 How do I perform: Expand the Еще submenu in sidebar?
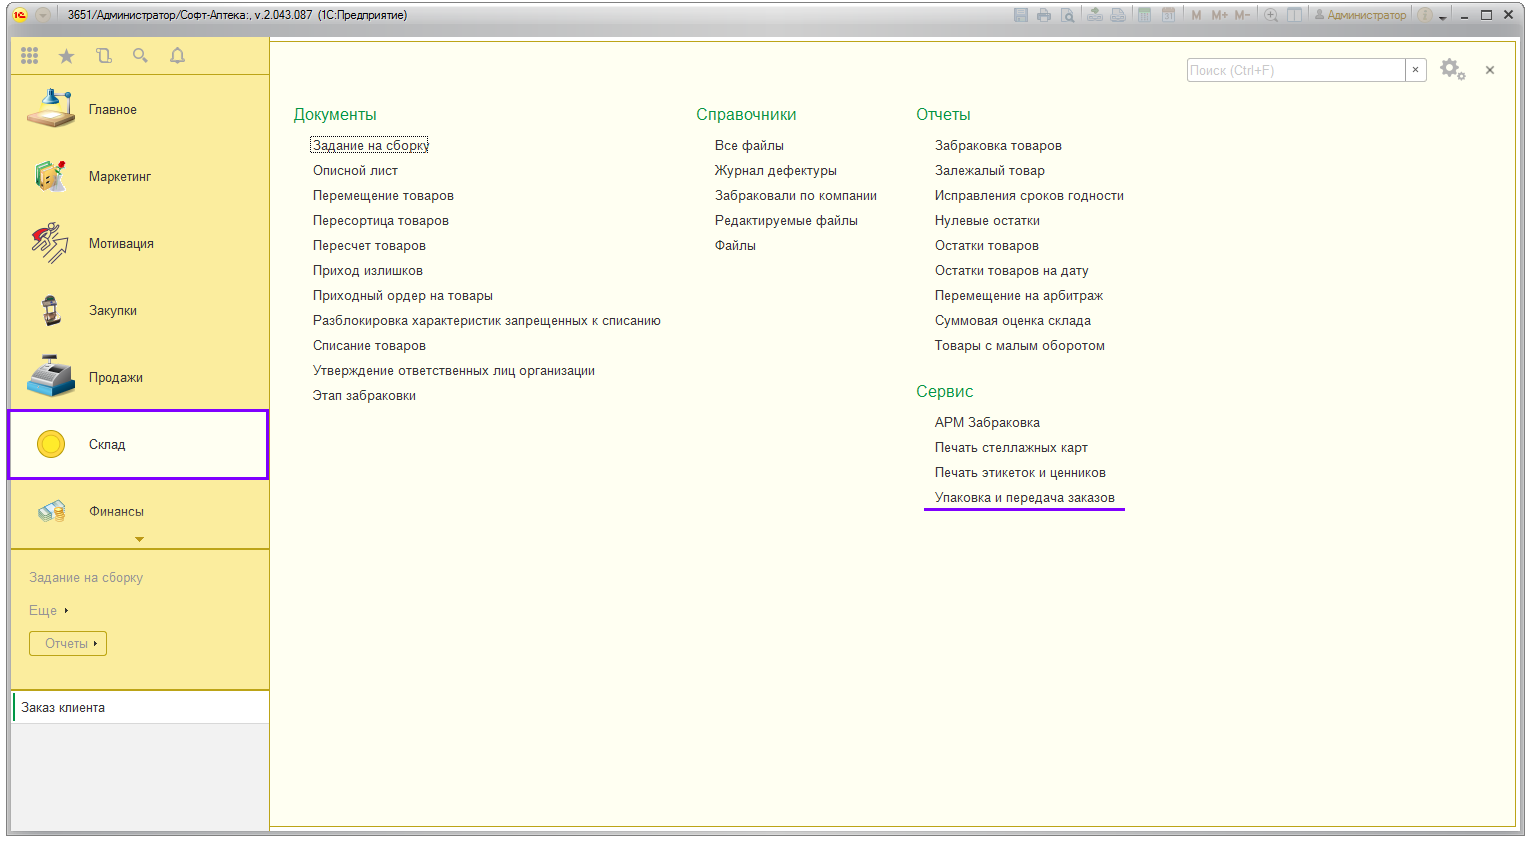(x=49, y=610)
